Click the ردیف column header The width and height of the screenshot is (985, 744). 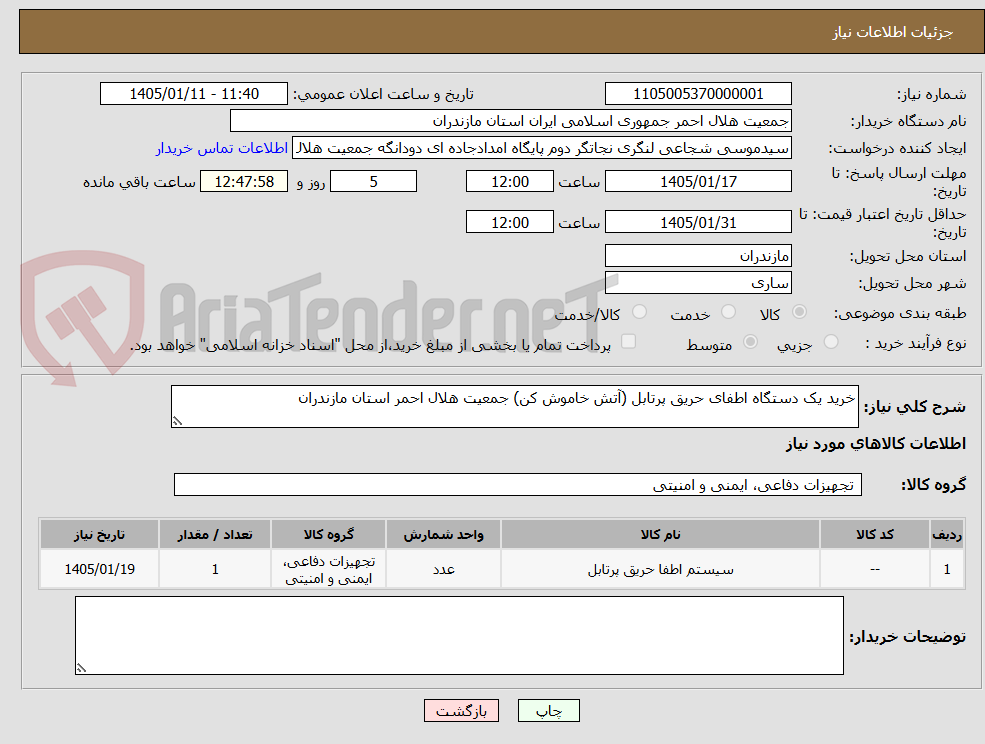click(x=947, y=534)
